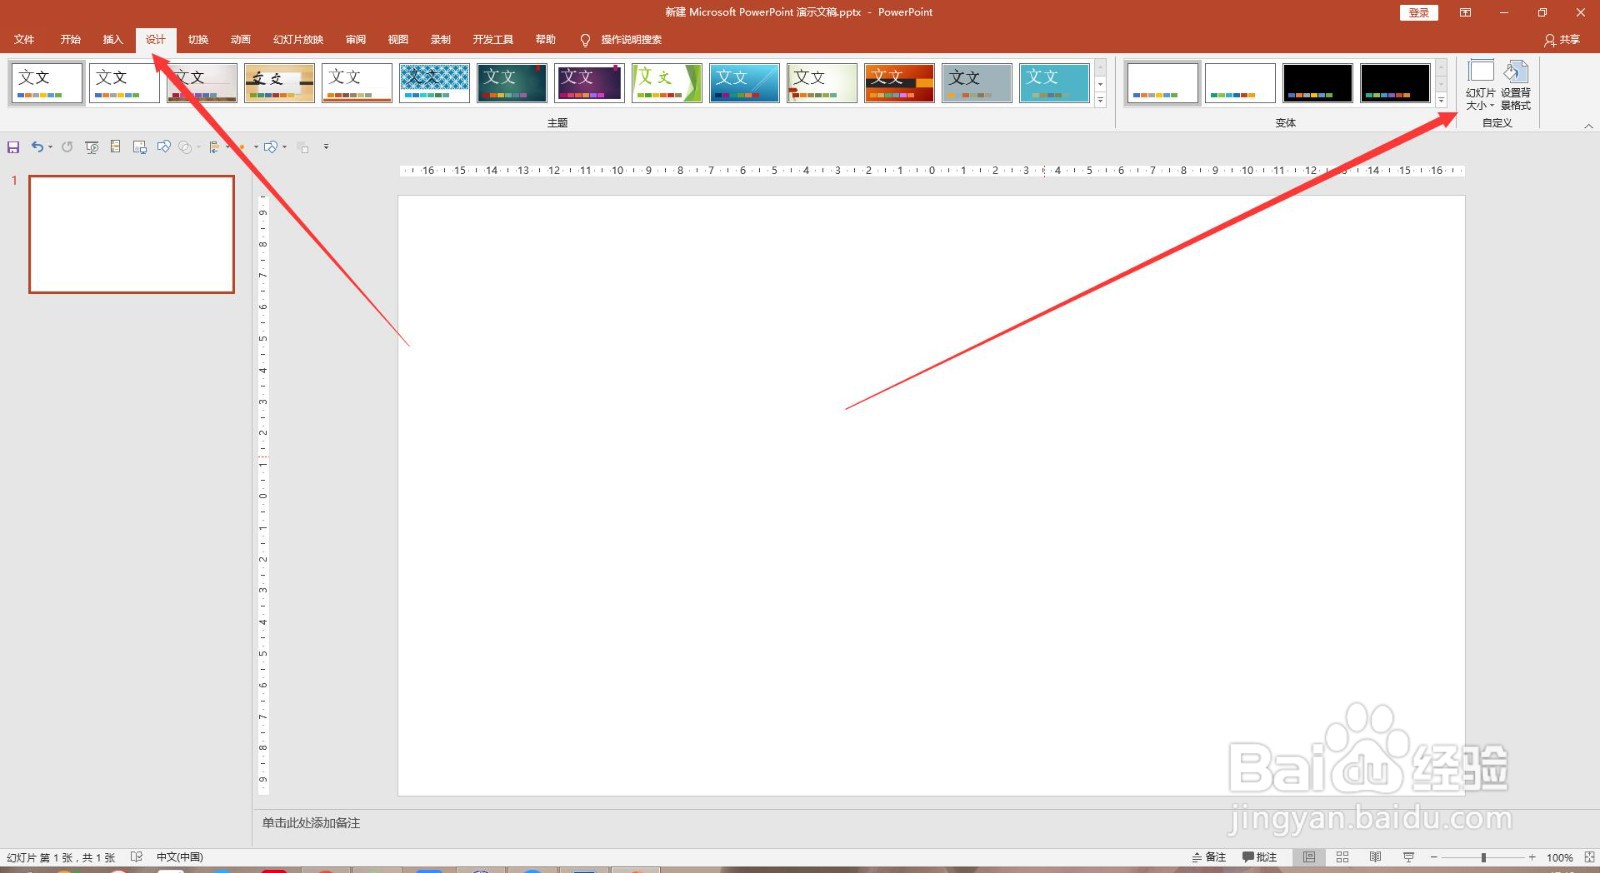This screenshot has width=1600, height=873.
Task: Click the Save icon in quick access toolbar
Action: [x=13, y=147]
